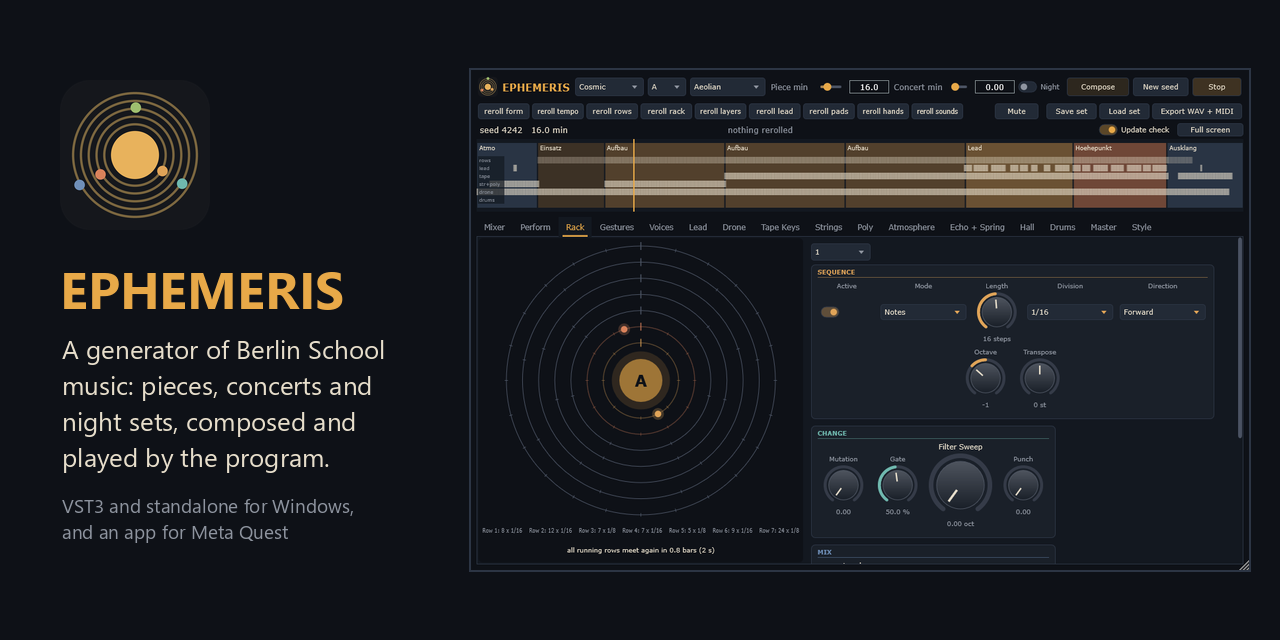Click the reroll form button
Screen dimensions: 1280x640
504,111
